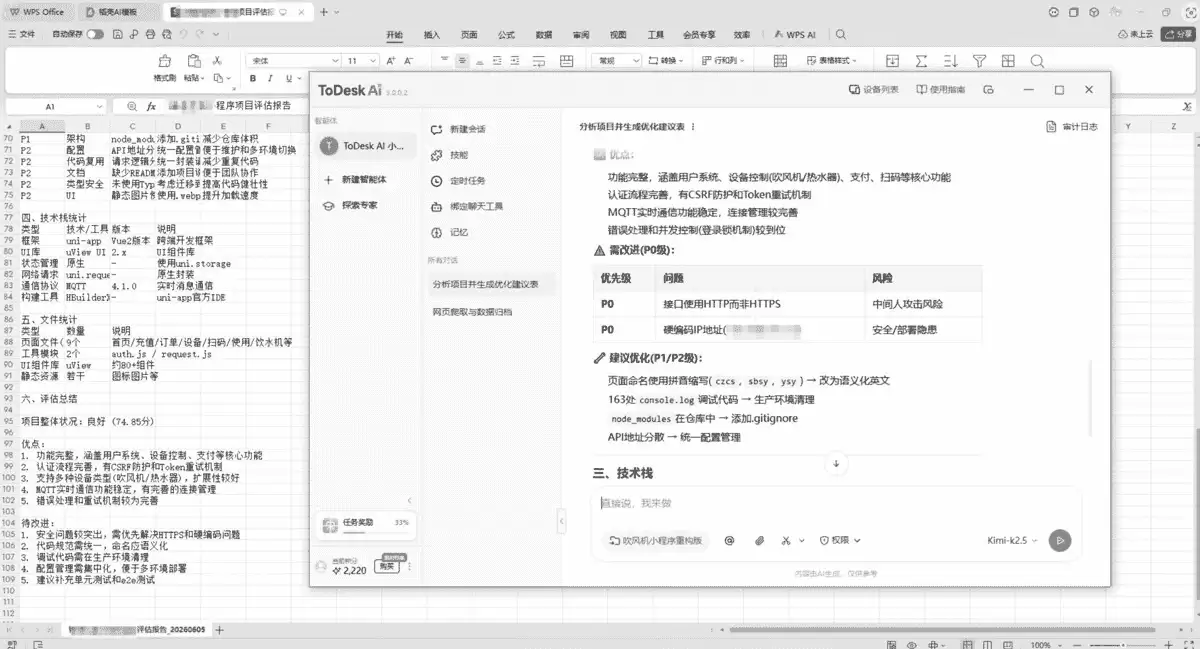Open the tools dropdown beside paperclip

tap(792, 540)
